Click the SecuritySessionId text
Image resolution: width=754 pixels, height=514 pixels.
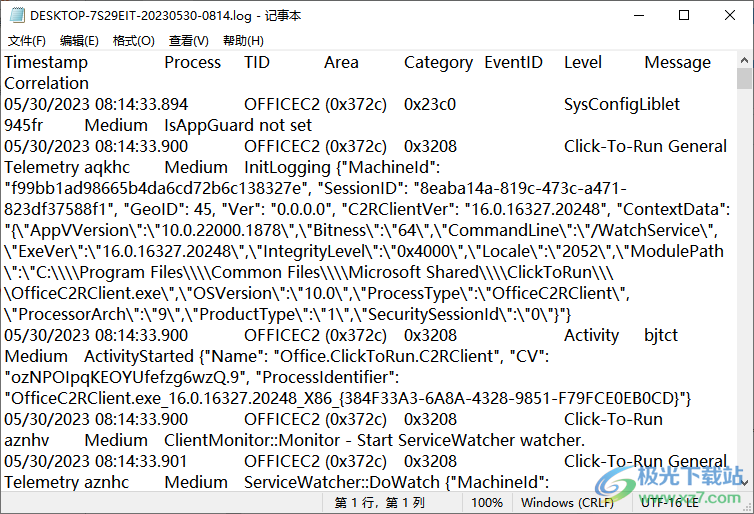pyautogui.click(x=434, y=314)
